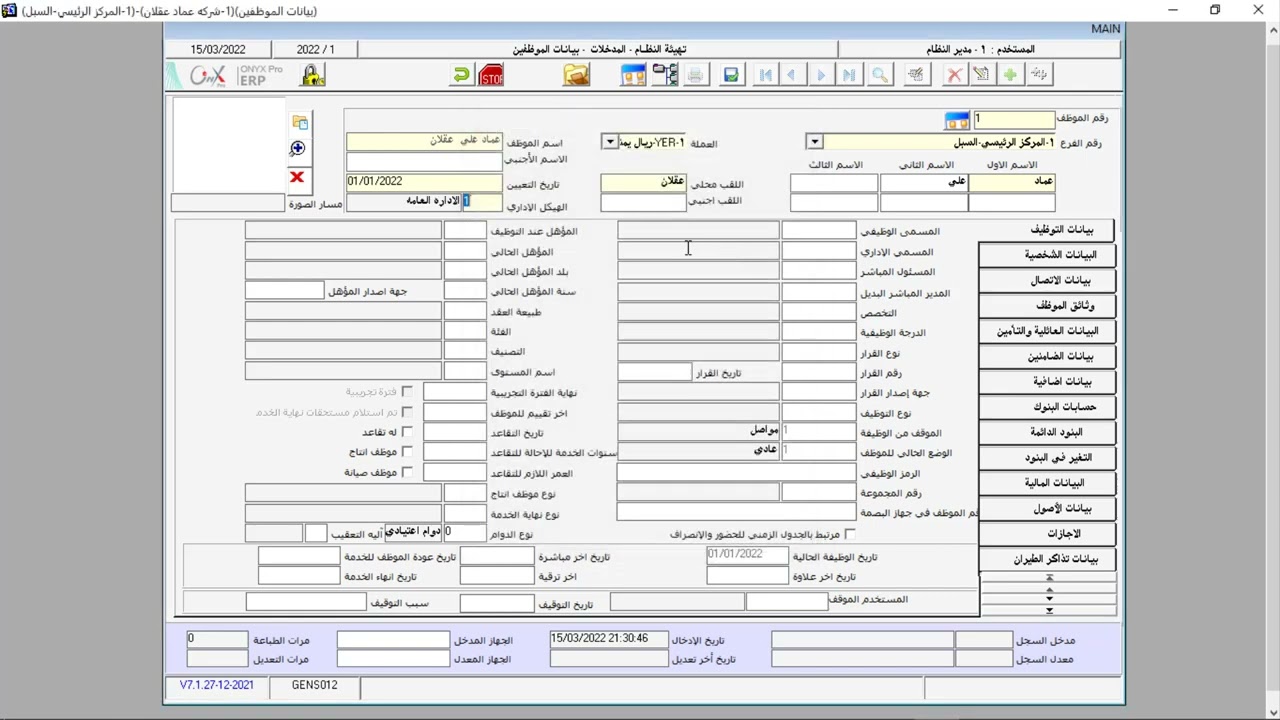The height and width of the screenshot is (720, 1280).
Task: Add new record with green plus
Action: pyautogui.click(x=1010, y=75)
